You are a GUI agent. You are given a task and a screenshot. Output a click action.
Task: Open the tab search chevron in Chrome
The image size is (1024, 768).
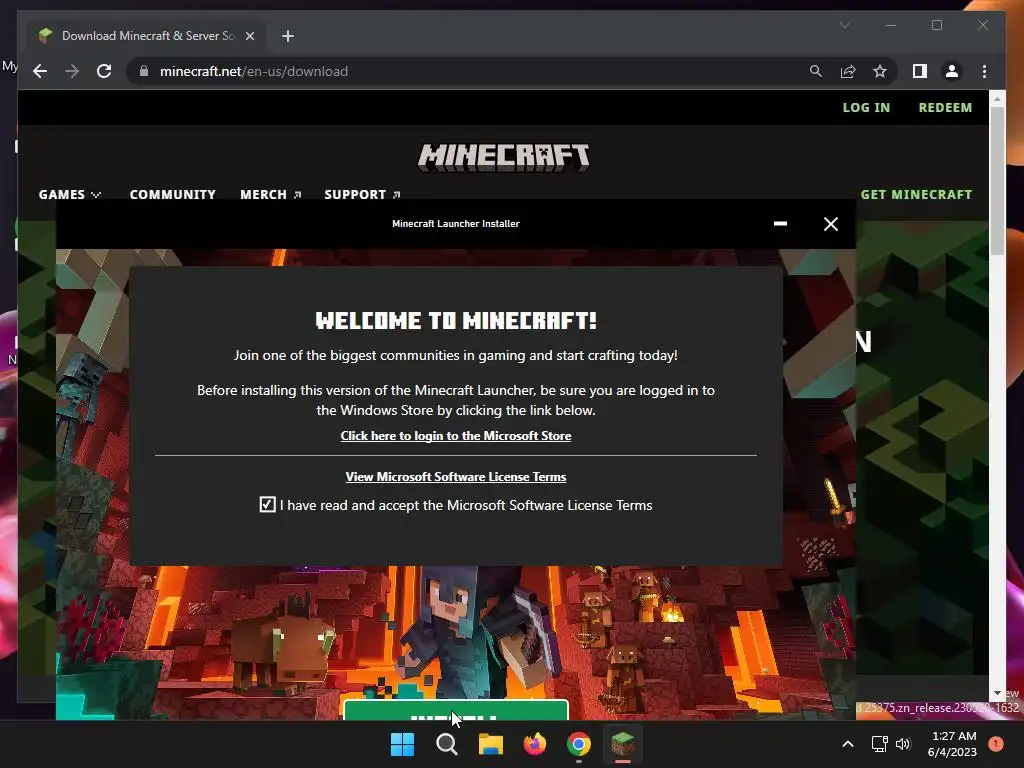pyautogui.click(x=844, y=25)
